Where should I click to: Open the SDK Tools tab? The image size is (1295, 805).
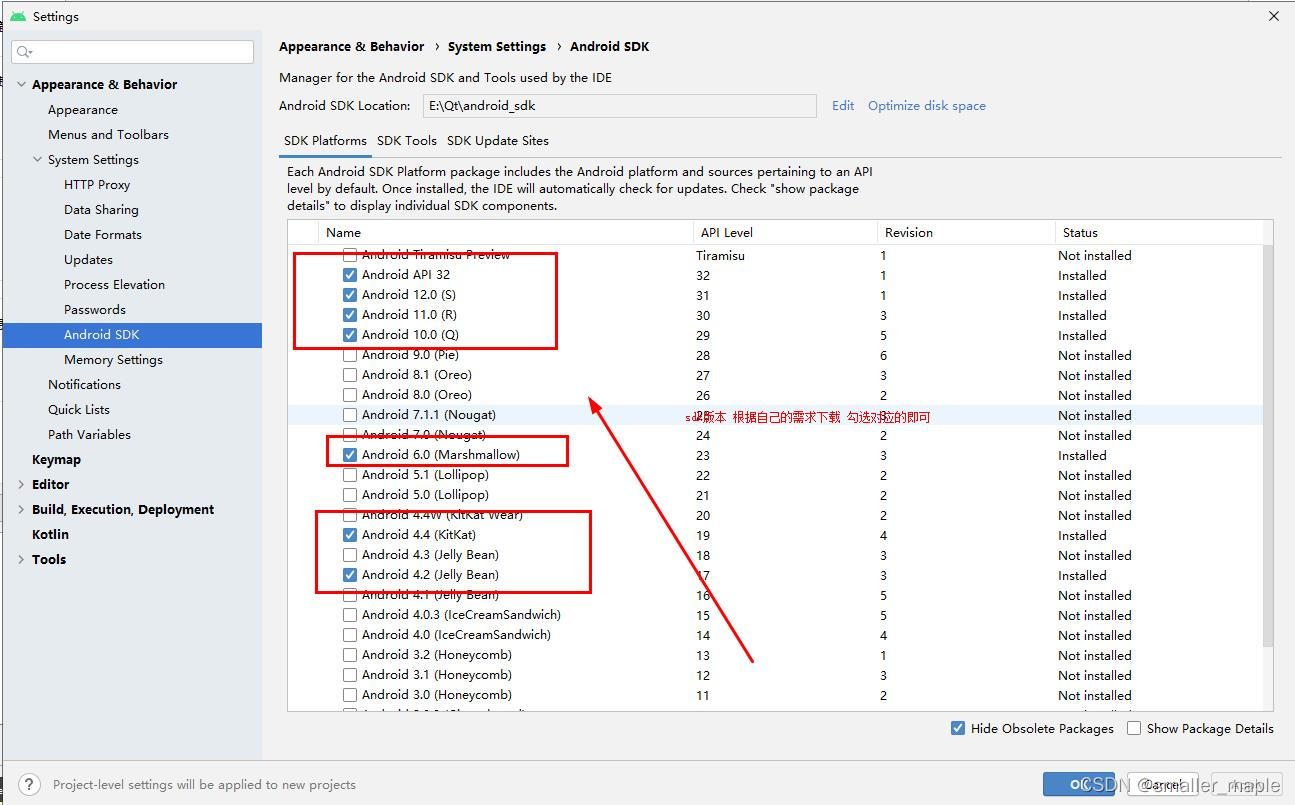click(407, 140)
